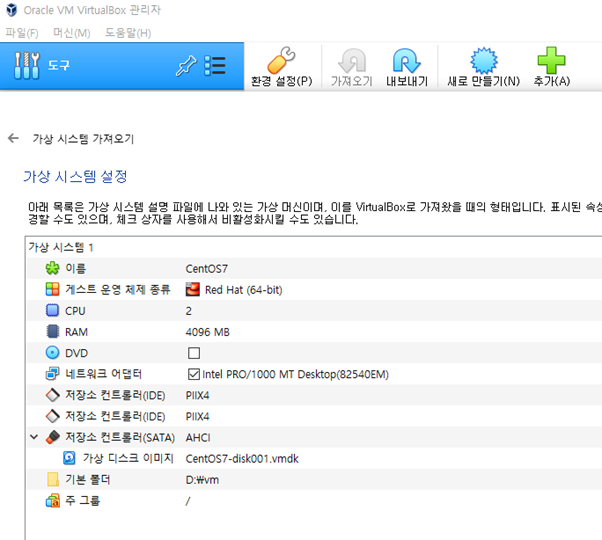This screenshot has height=540, width=602.
Task: Uncheck the Intel PRO/1000 network adapter checkbox
Action: coord(194,374)
